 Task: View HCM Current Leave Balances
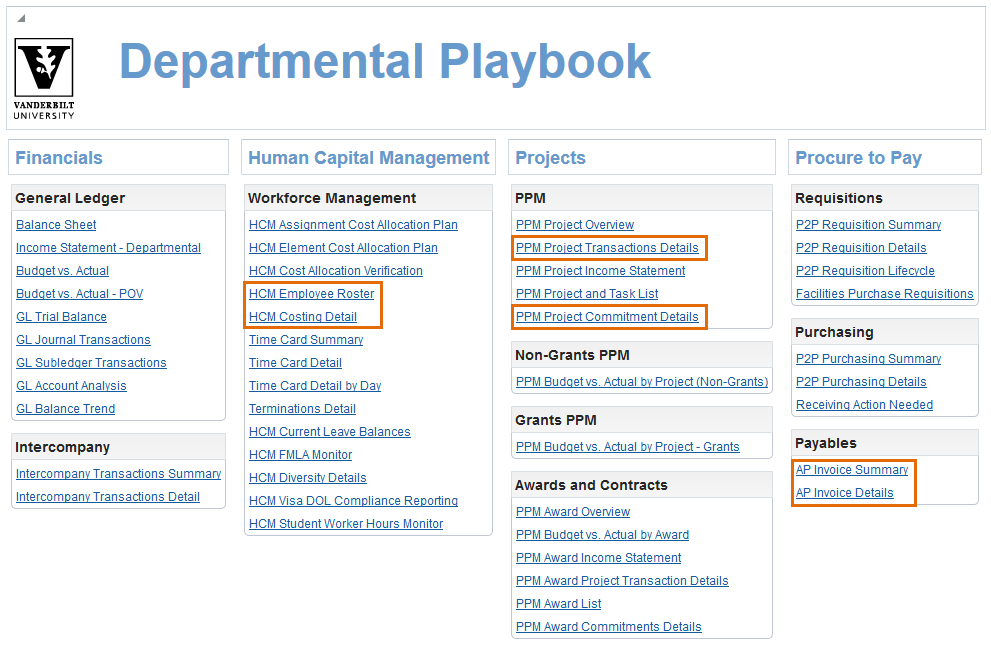(329, 432)
